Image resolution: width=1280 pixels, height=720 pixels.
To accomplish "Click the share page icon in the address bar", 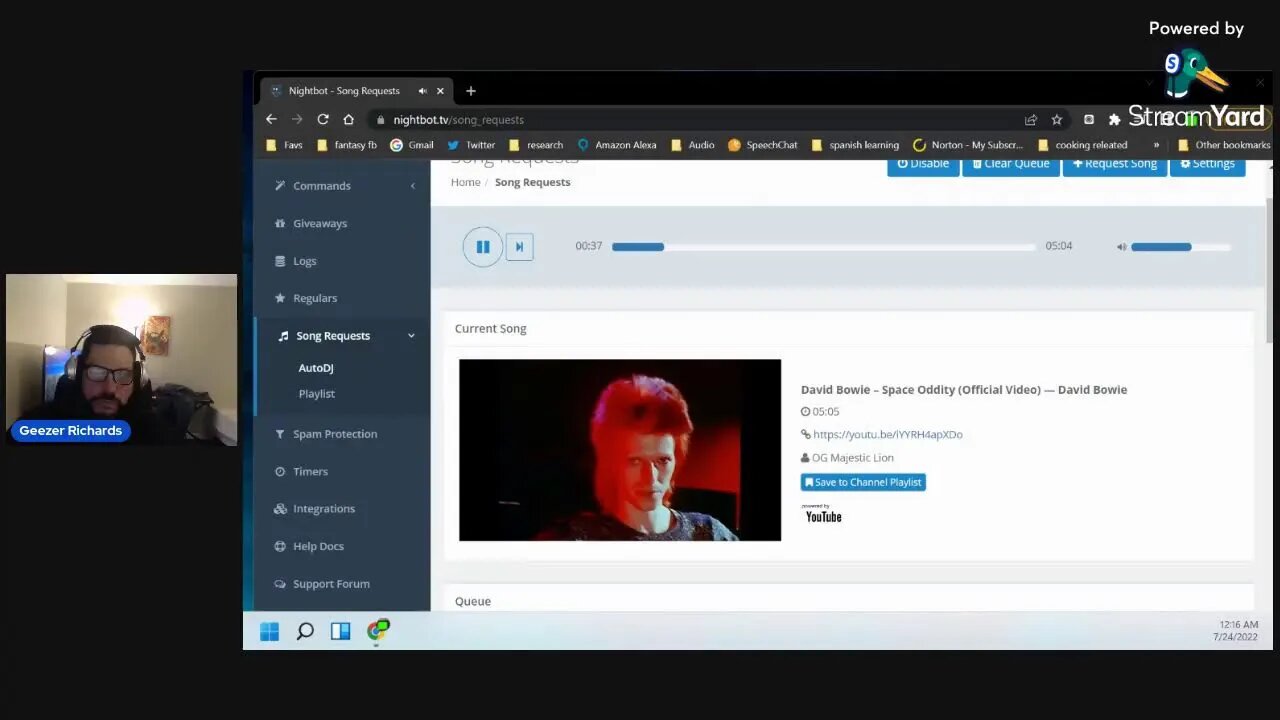I will (1031, 120).
